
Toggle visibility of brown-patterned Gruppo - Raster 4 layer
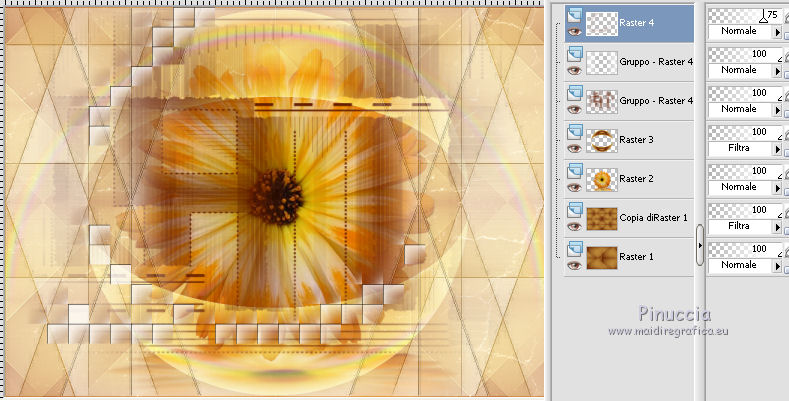[574, 110]
